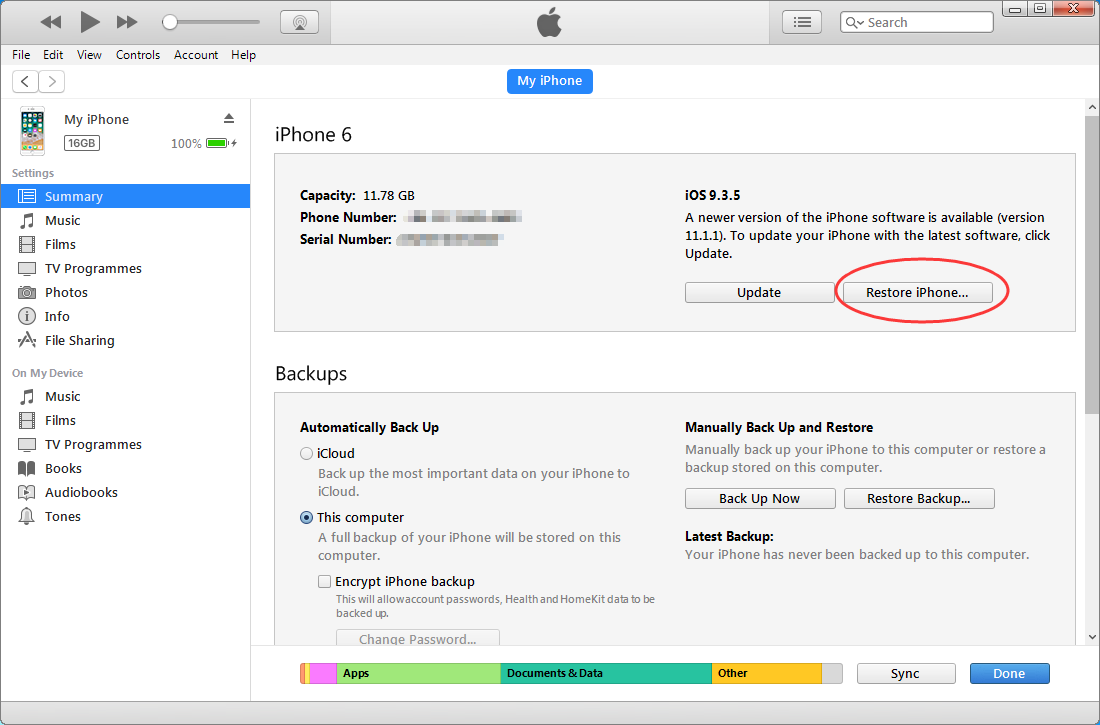
Task: Eject My iPhone with the eject icon
Action: [x=229, y=118]
